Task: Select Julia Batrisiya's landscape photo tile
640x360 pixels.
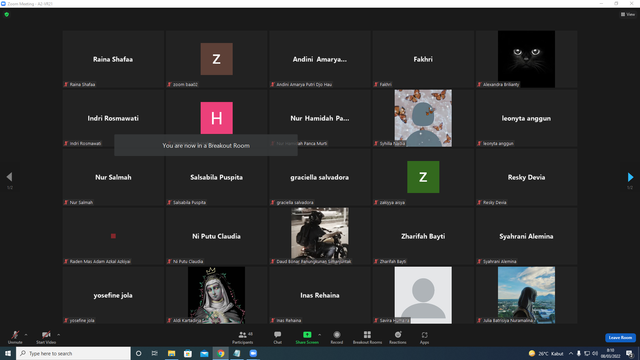Action: pos(526,295)
